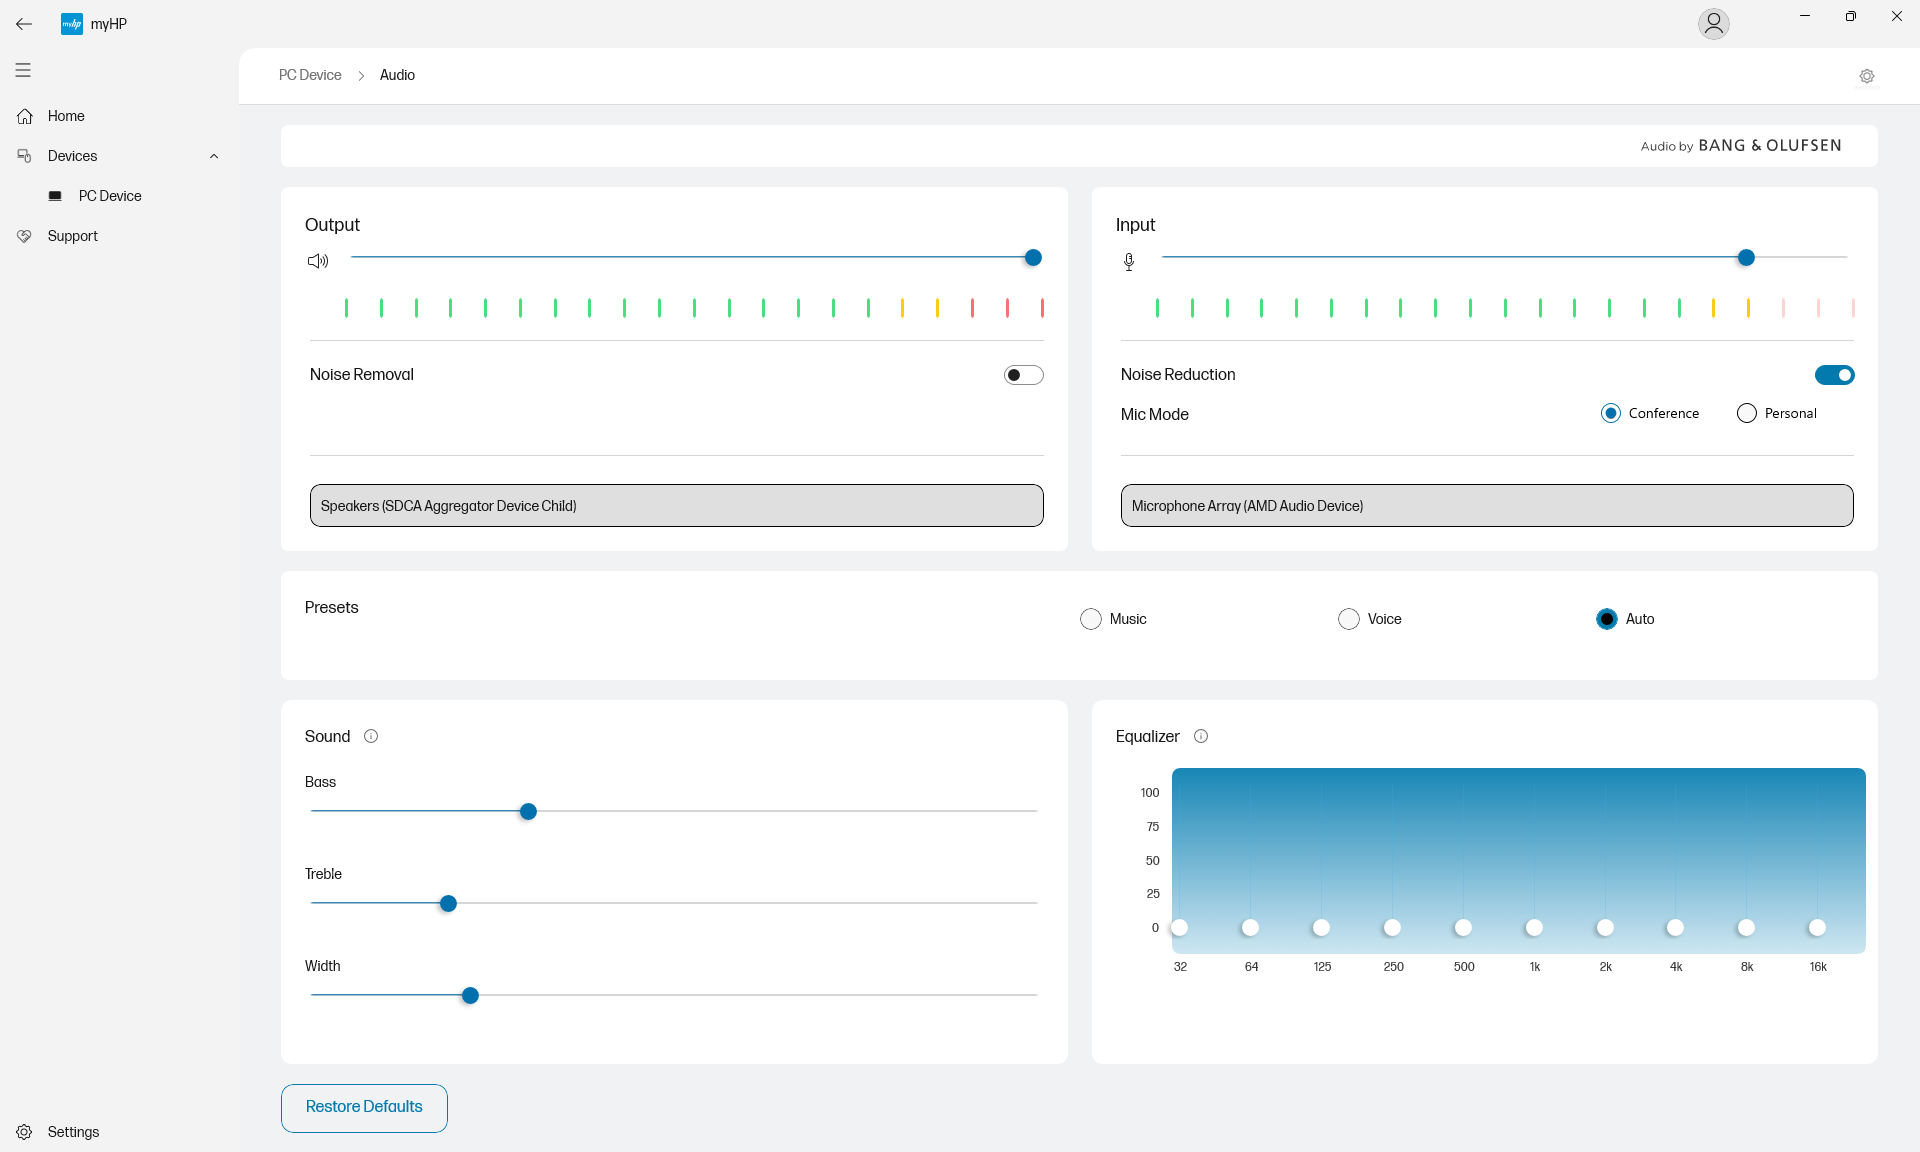Viewport: 1920px width, 1152px height.
Task: Collapse the Devices sidebar section
Action: (213, 156)
